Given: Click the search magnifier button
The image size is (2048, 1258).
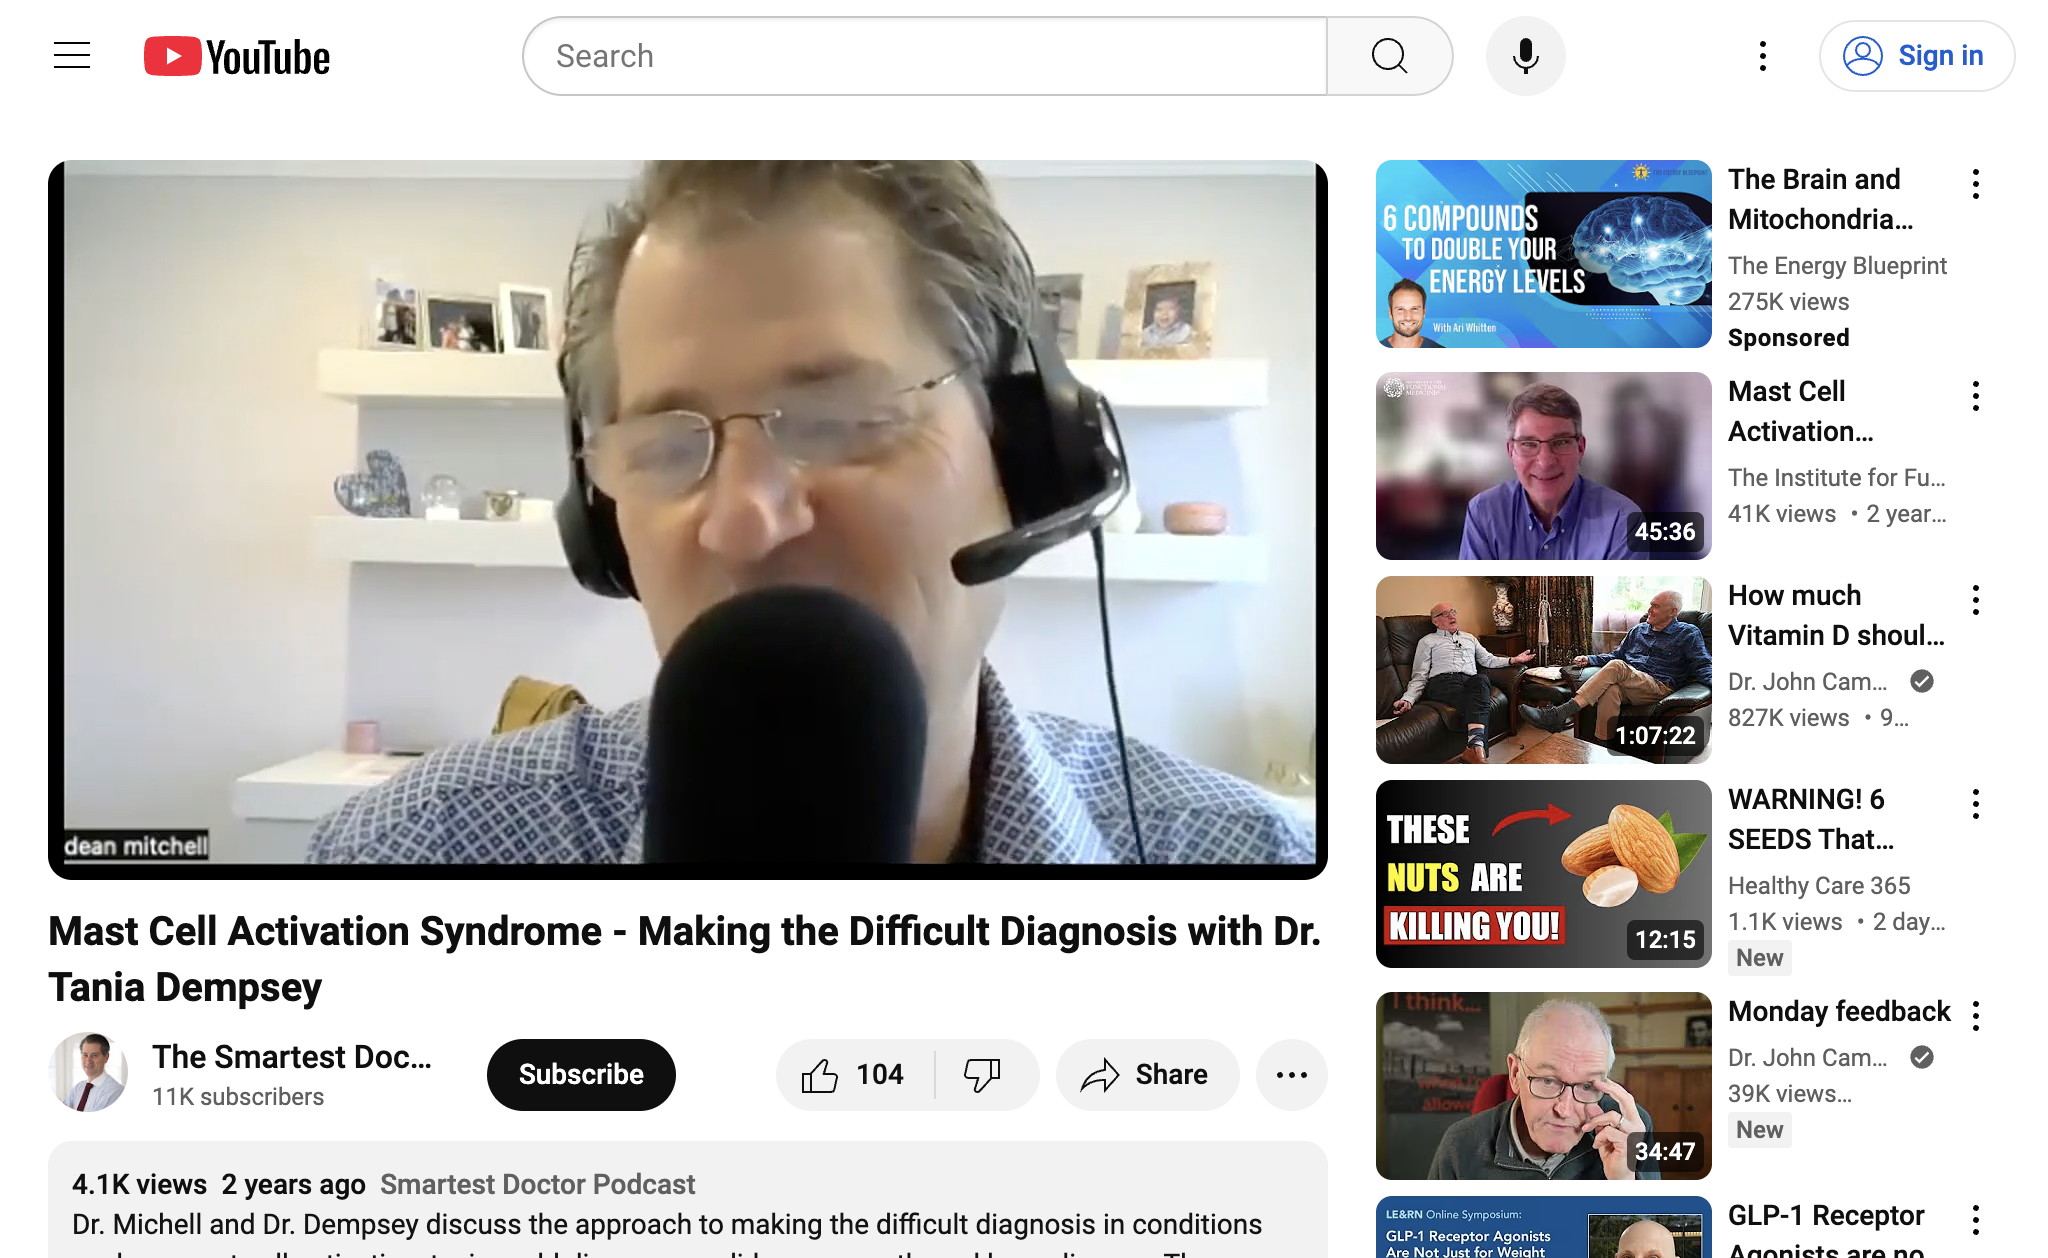Looking at the screenshot, I should [x=1389, y=56].
